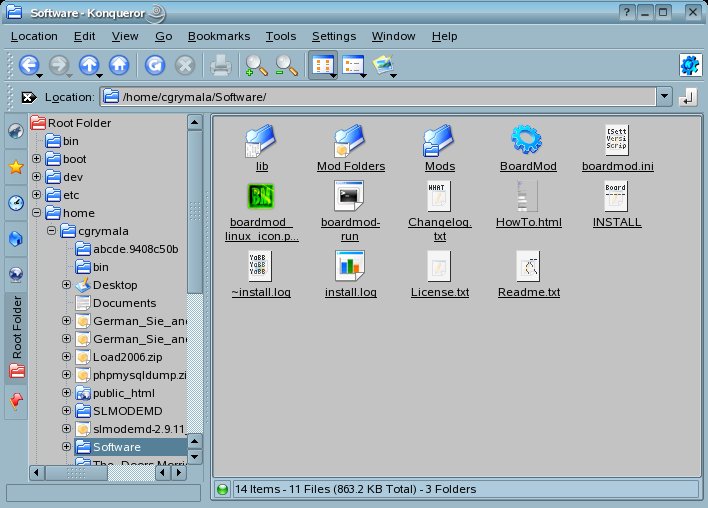Expand the Desktop tree node
708x508 pixels.
coord(66,284)
